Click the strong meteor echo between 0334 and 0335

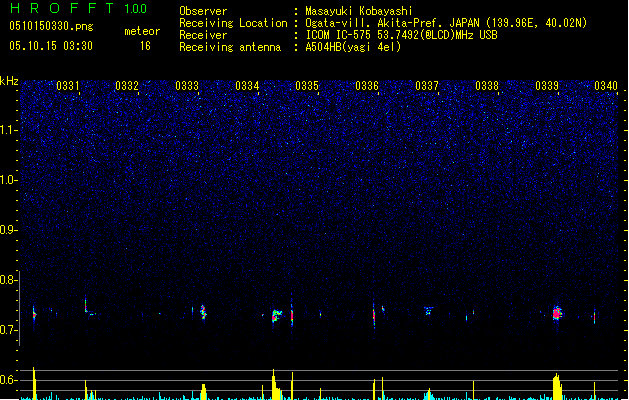(x=277, y=315)
